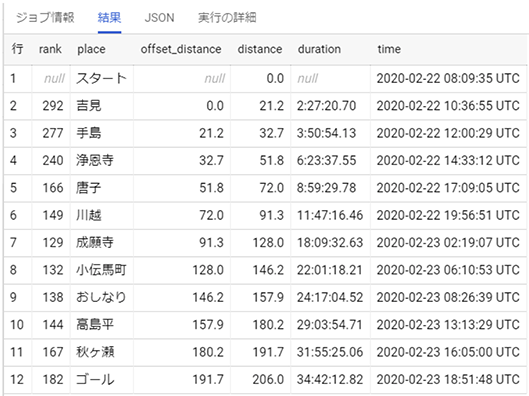Click time 2020-02-22 12:00:29 UTC
Screen dimensions: 529x396
(x=448, y=133)
